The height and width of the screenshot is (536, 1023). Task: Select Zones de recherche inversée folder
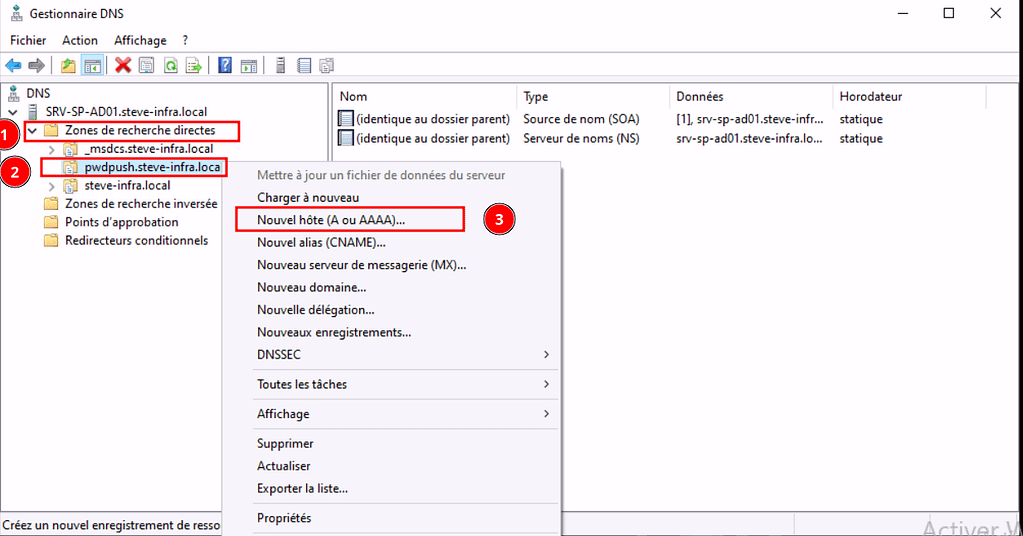140,204
